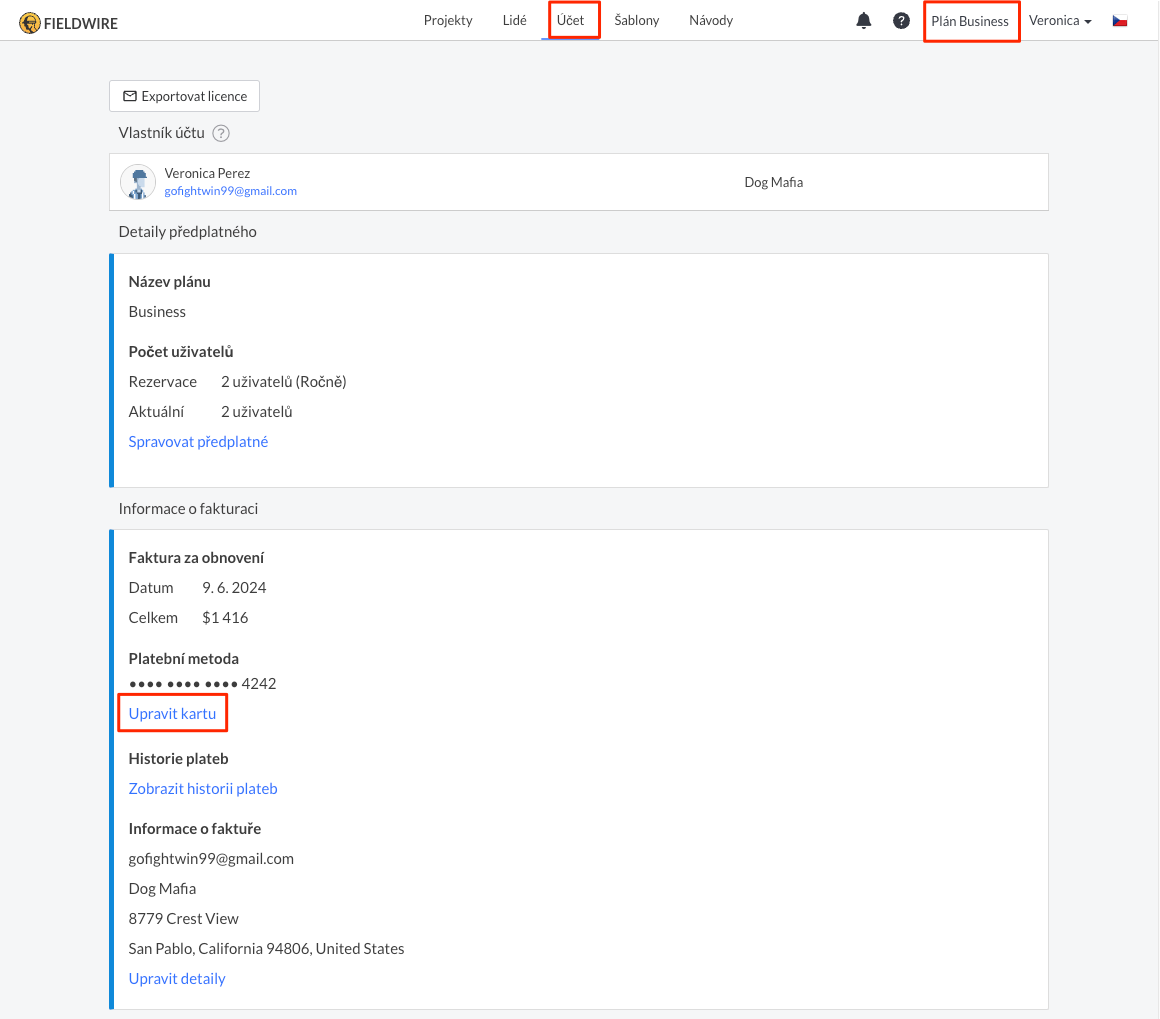Navigate to the Návody tab
This screenshot has height=1019, width=1160.
pos(711,21)
